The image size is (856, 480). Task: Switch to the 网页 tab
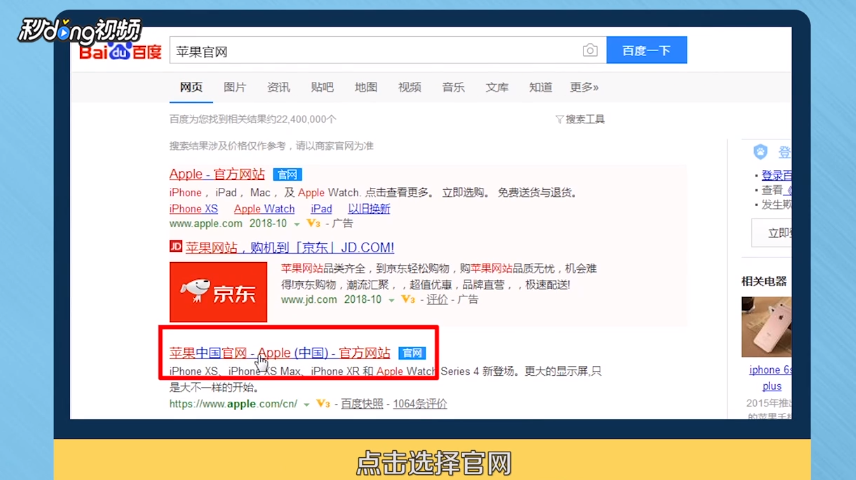(191, 87)
